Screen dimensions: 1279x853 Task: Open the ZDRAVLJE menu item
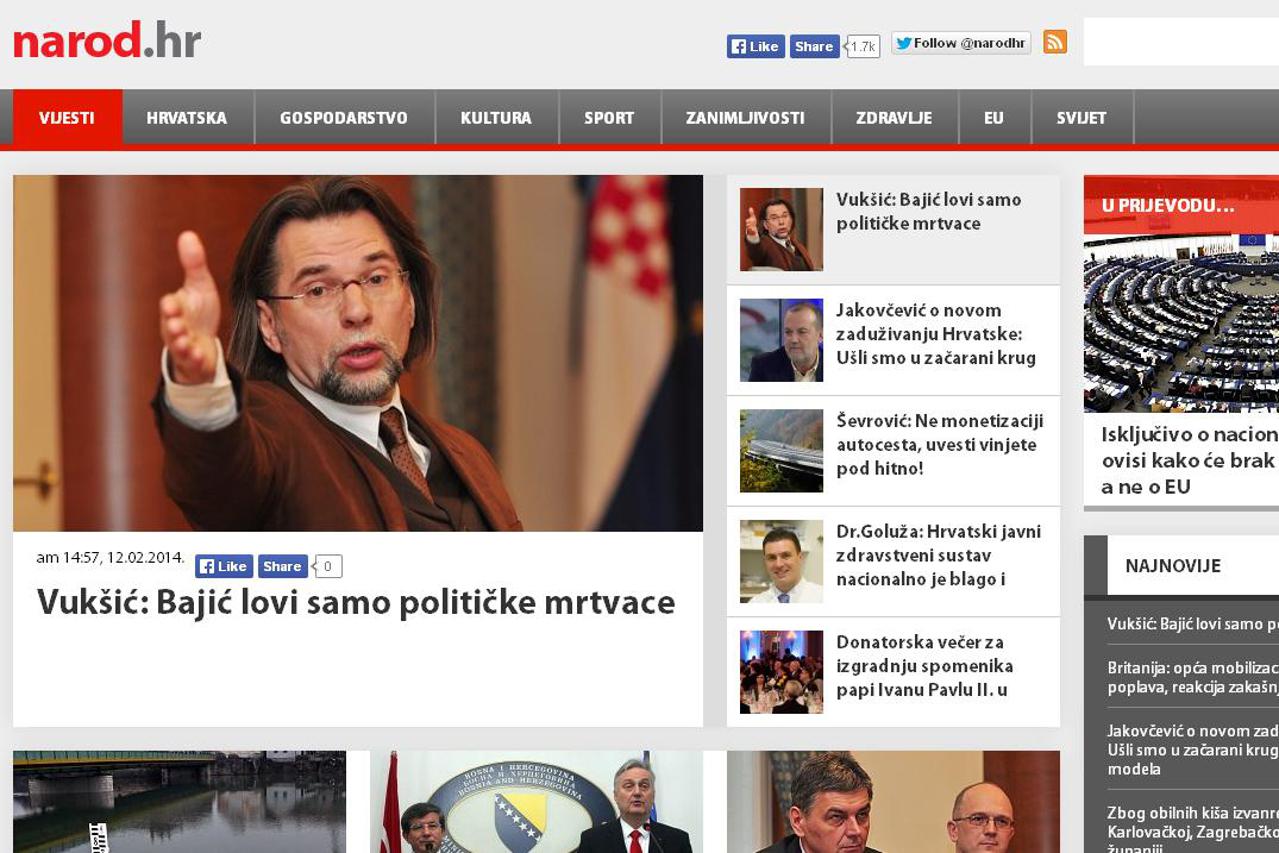tap(893, 118)
